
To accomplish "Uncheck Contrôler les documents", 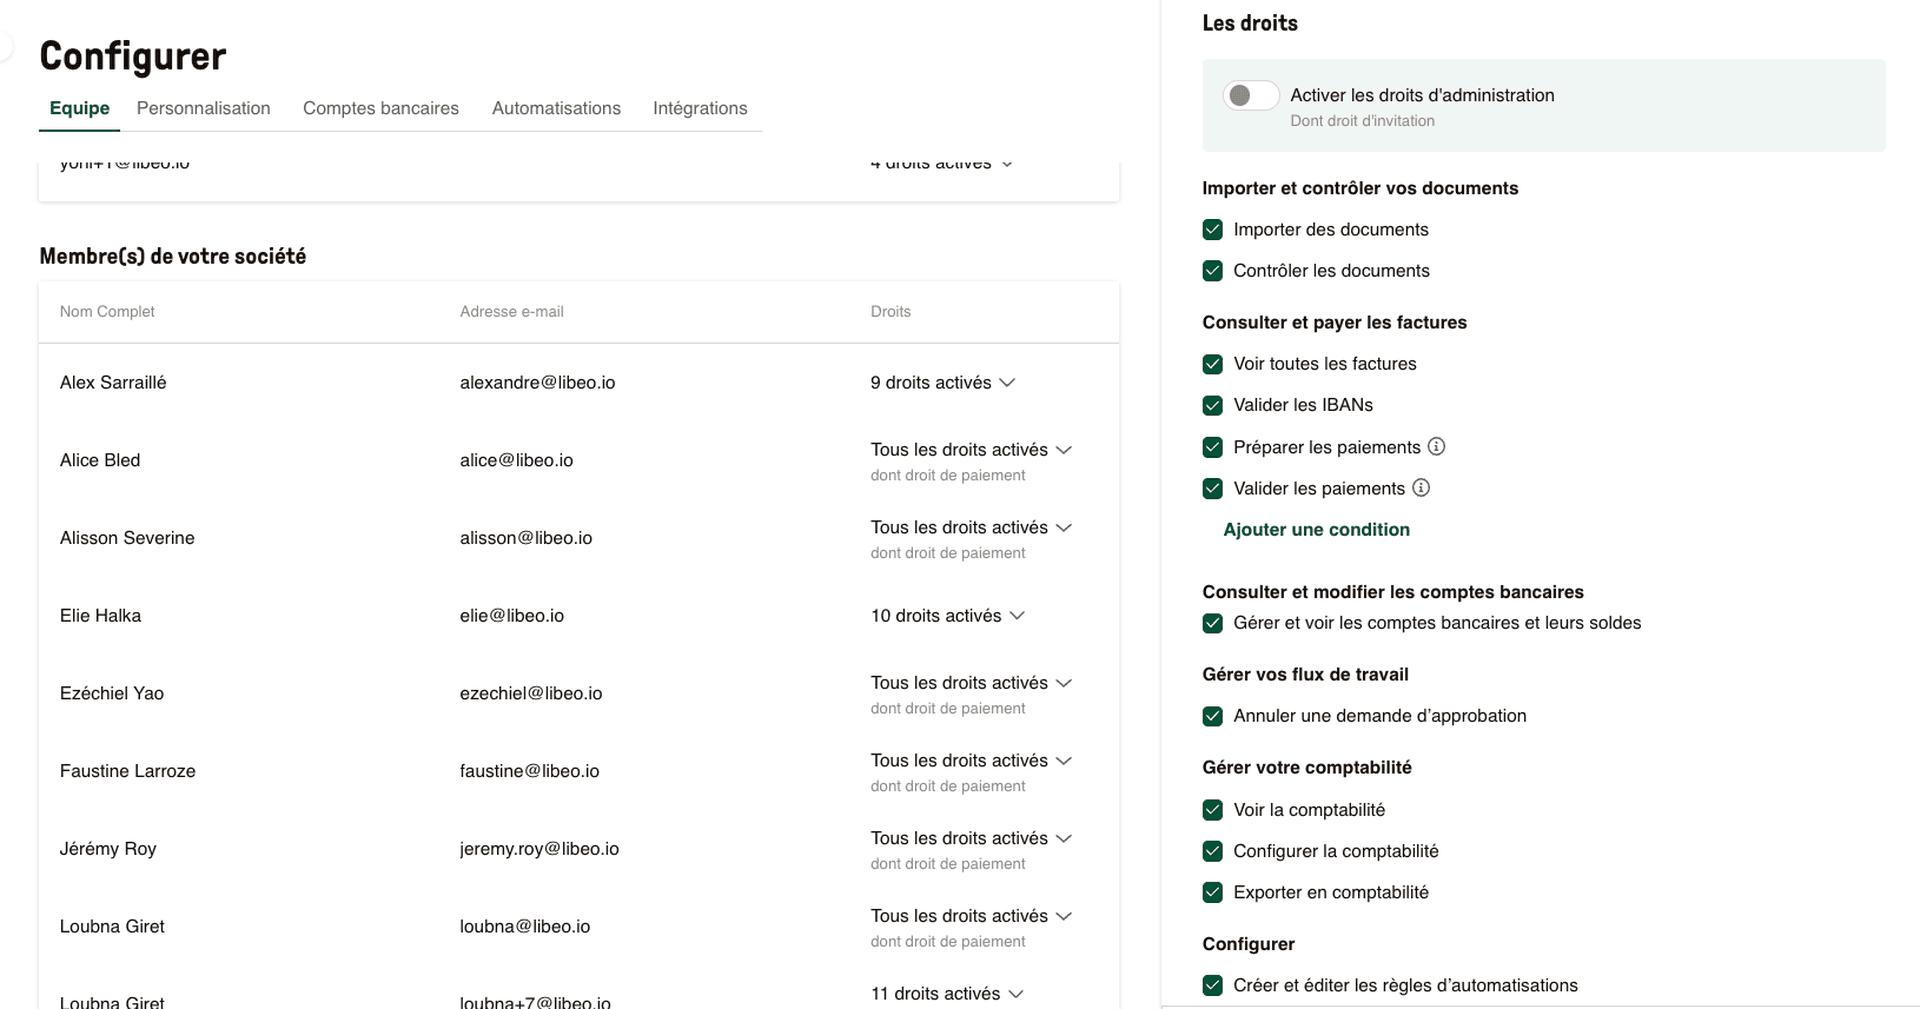I will [x=1213, y=270].
